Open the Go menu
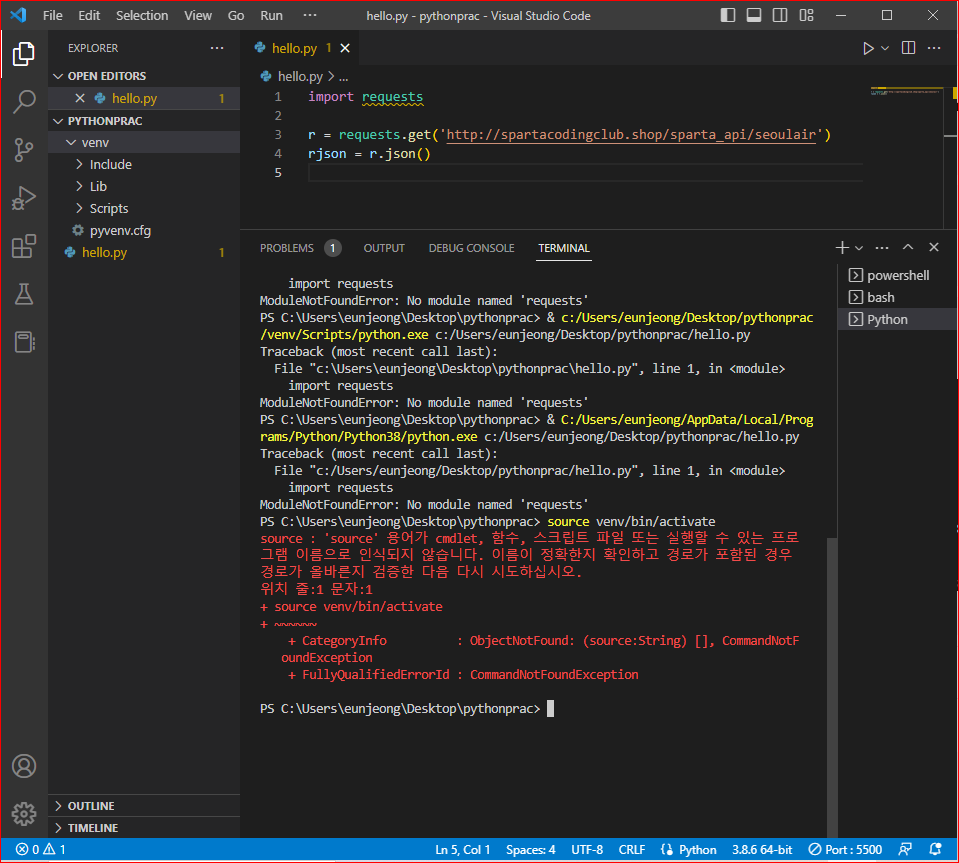 [x=236, y=16]
